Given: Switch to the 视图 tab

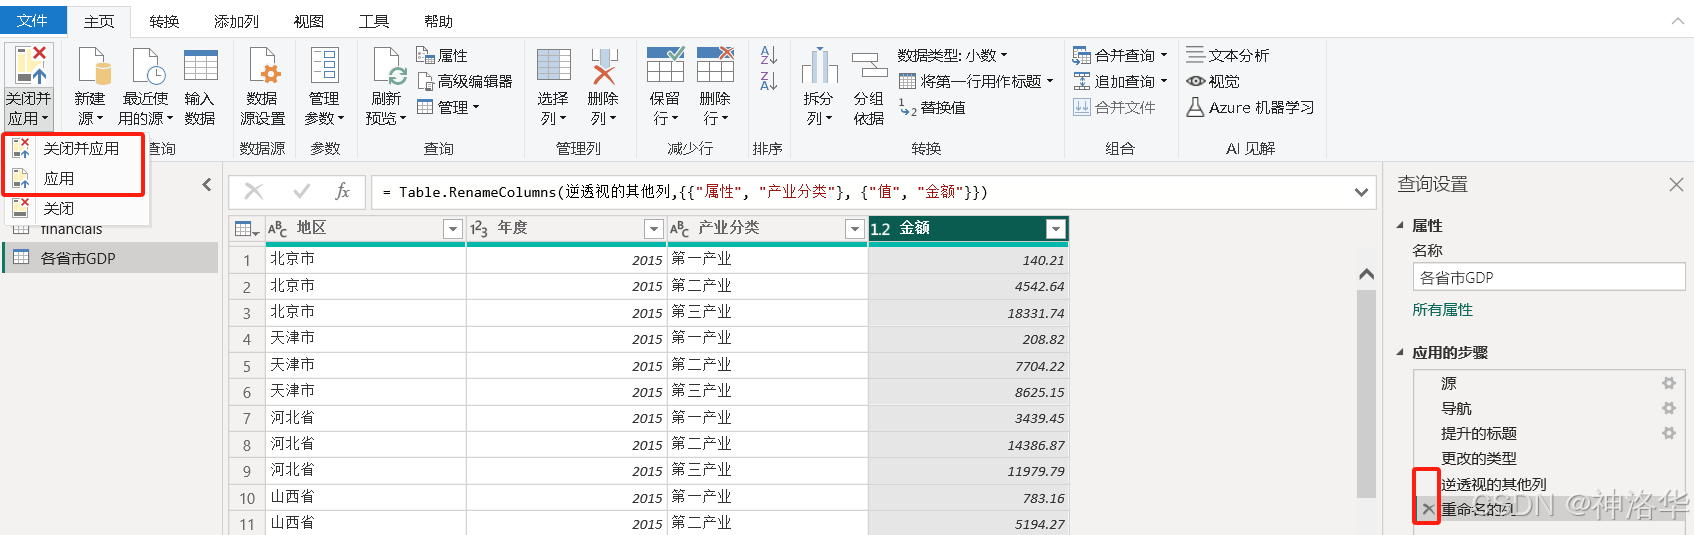Looking at the screenshot, I should click(x=308, y=21).
